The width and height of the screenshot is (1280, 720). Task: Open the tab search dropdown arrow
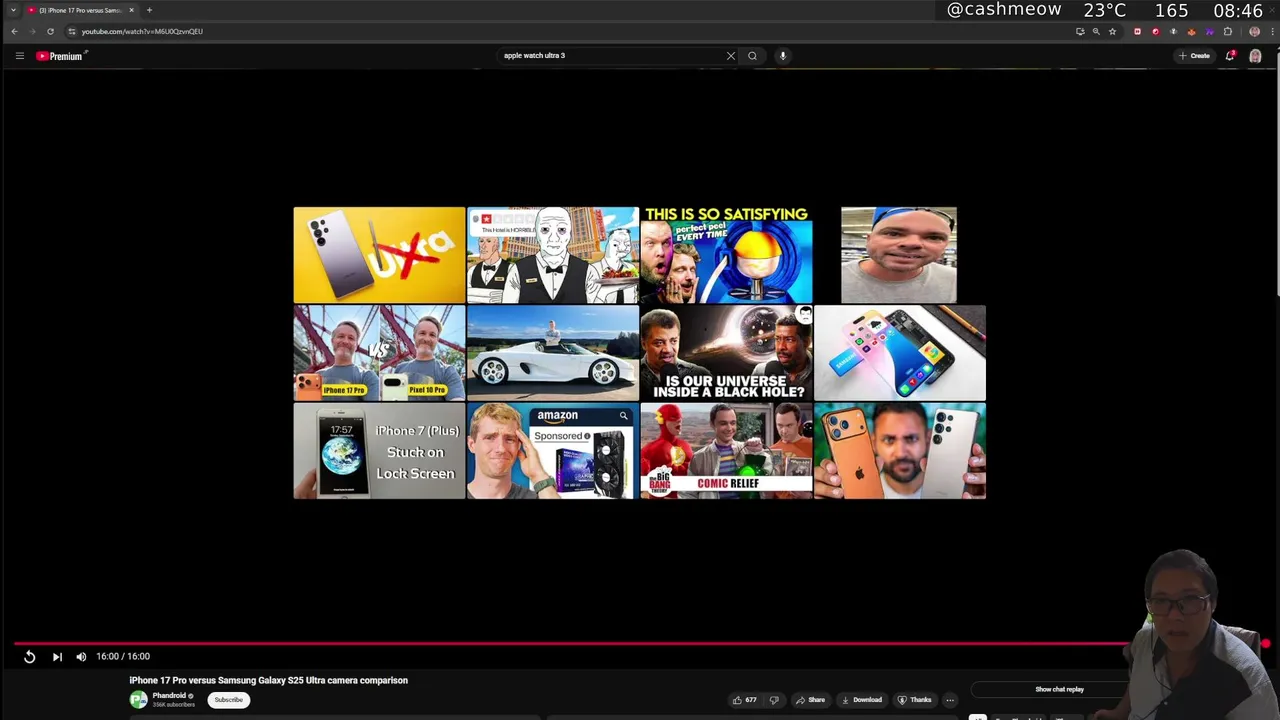tap(13, 10)
